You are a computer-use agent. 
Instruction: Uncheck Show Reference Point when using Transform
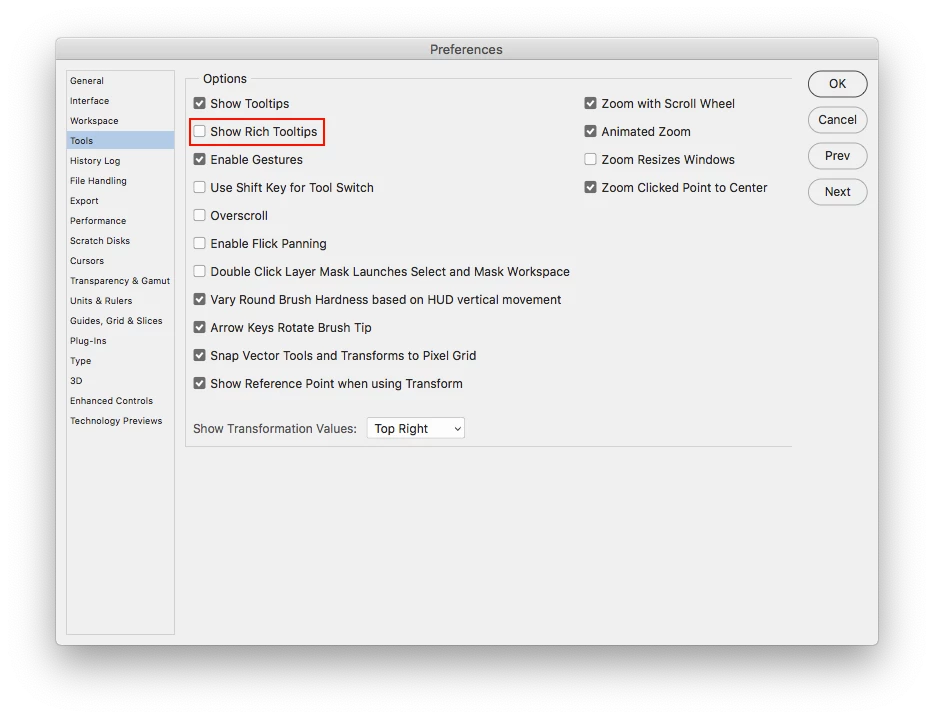(200, 384)
